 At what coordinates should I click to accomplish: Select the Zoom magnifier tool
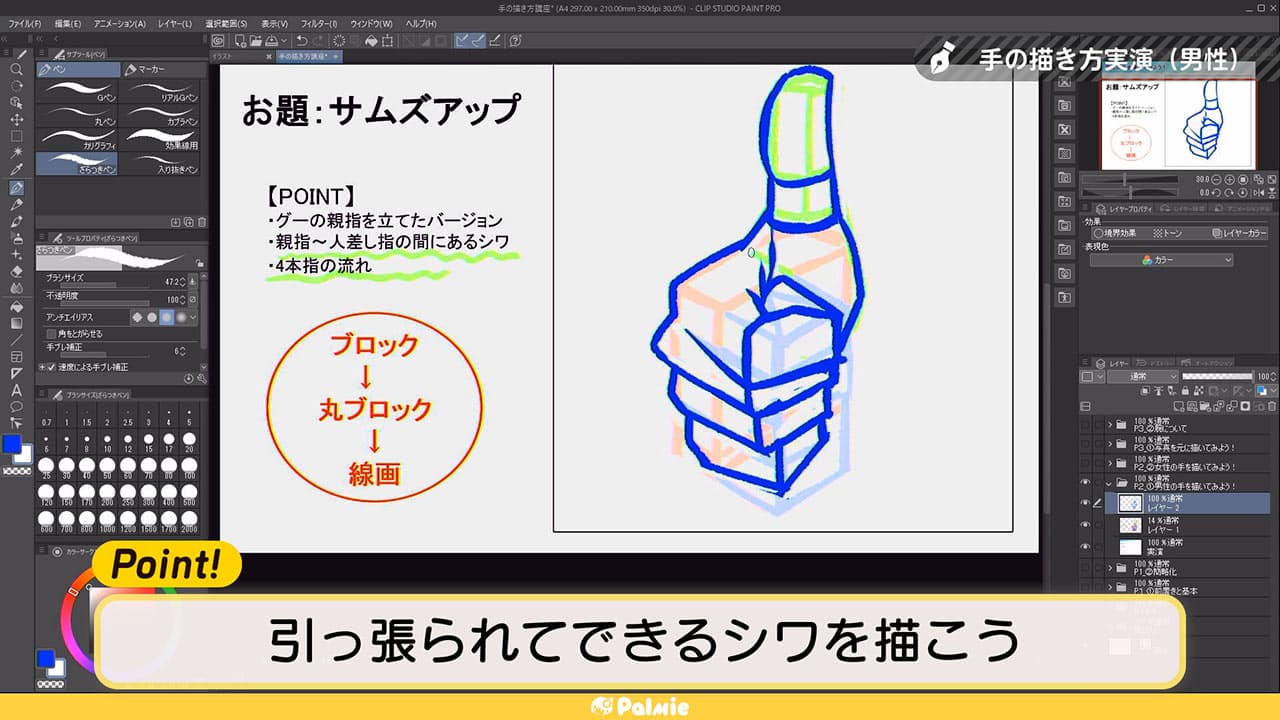tap(16, 70)
